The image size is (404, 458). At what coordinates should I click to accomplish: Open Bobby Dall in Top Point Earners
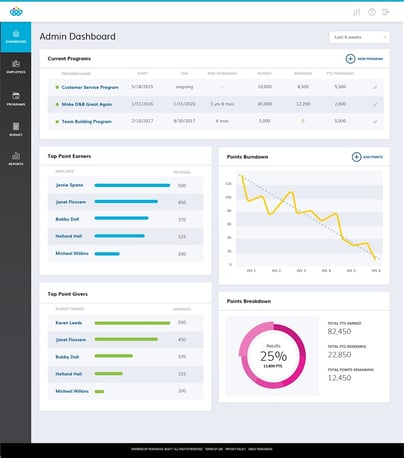click(67, 219)
